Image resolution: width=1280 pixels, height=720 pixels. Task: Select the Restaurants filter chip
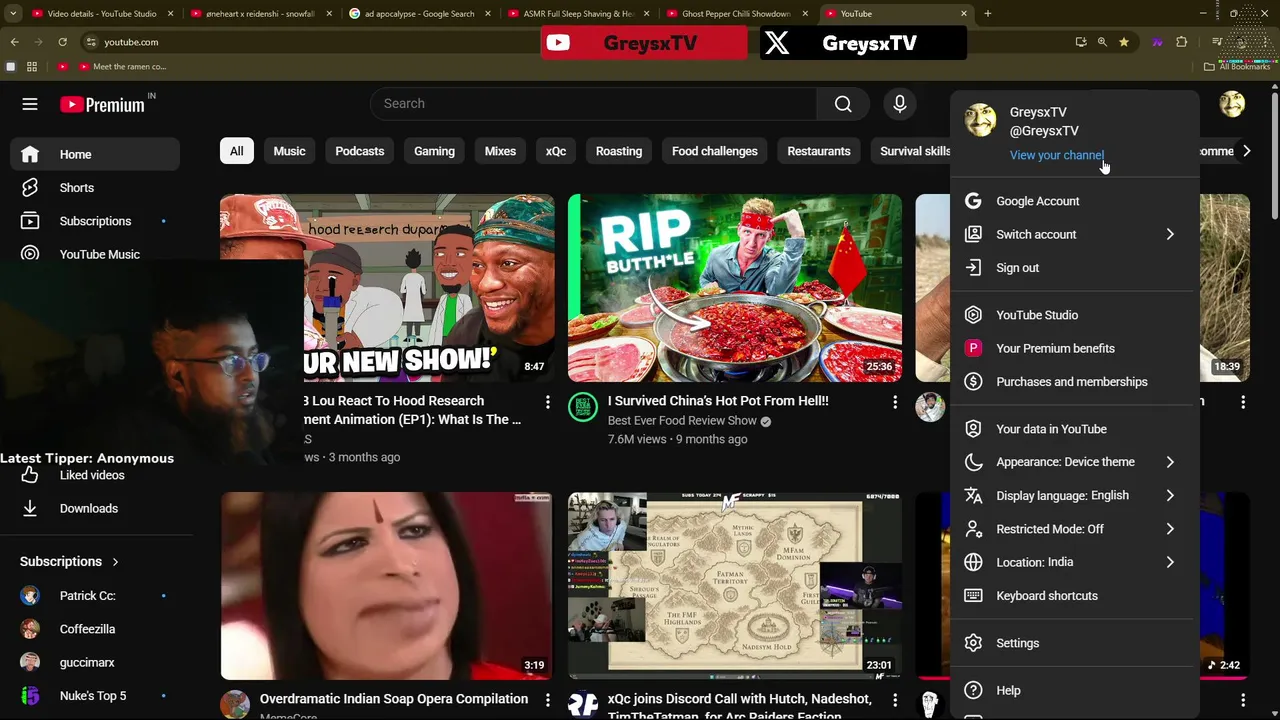click(x=819, y=151)
